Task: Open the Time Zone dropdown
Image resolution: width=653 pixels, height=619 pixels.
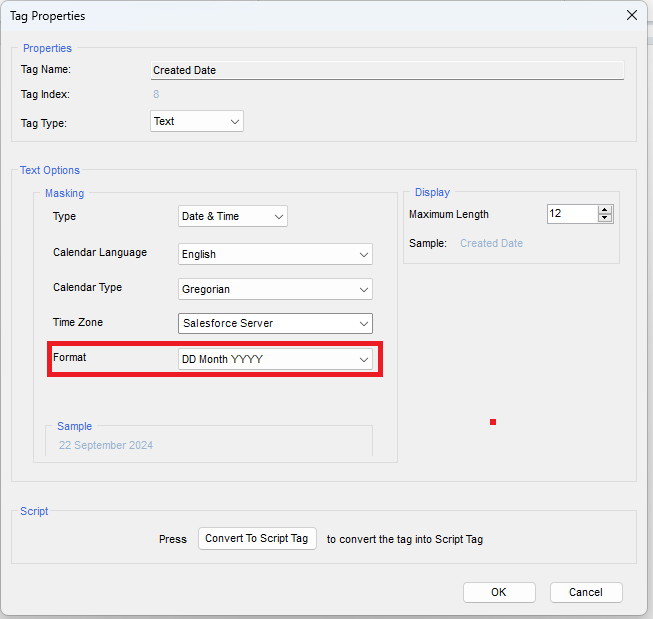Action: point(275,323)
